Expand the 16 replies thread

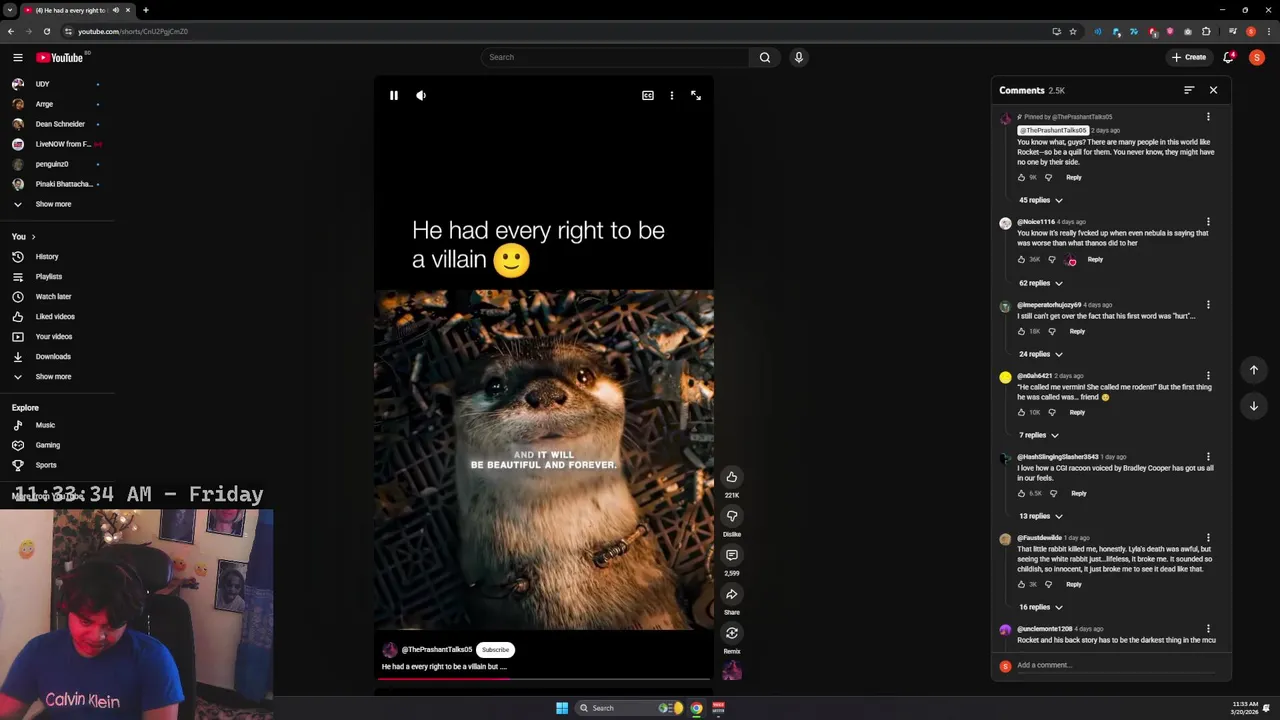1040,607
